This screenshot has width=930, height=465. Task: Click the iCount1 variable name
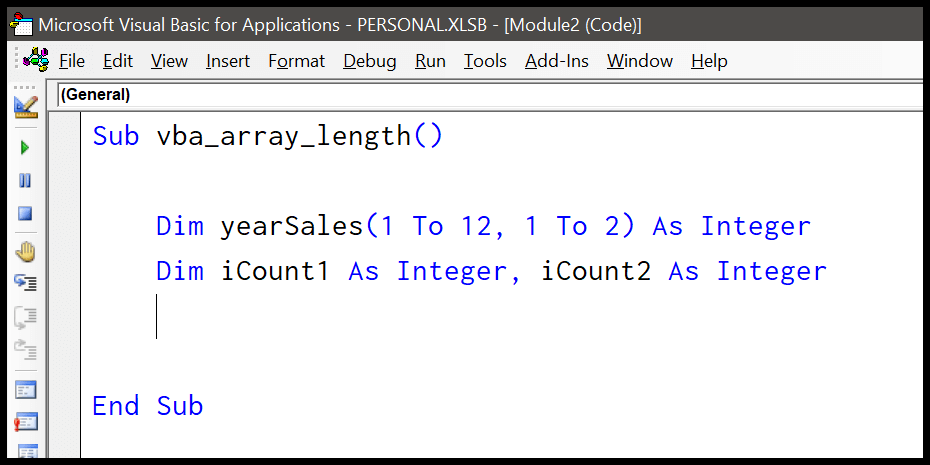[x=275, y=271]
